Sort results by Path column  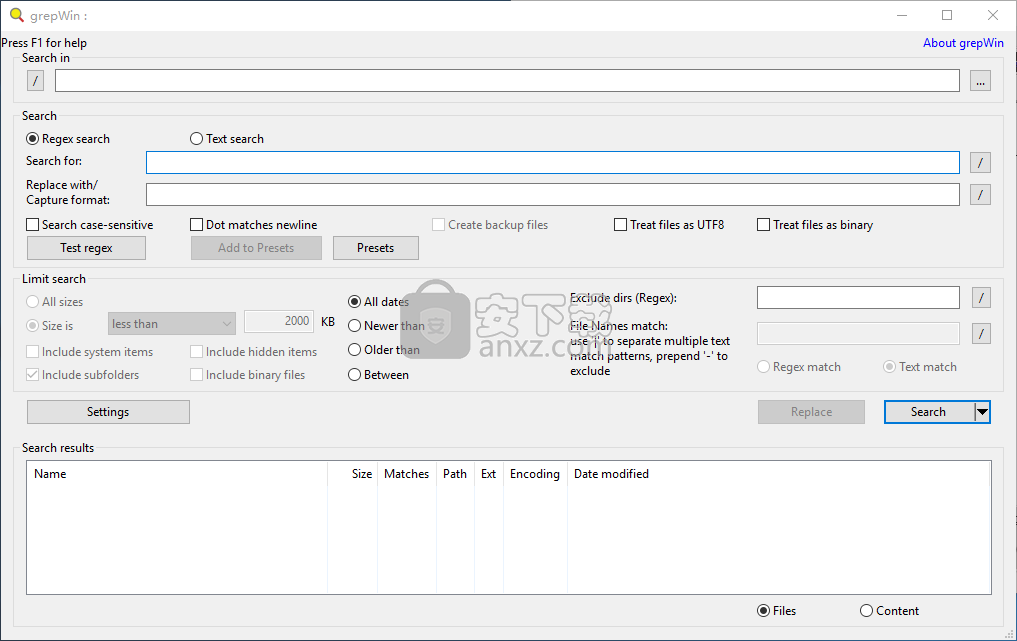[x=455, y=474]
